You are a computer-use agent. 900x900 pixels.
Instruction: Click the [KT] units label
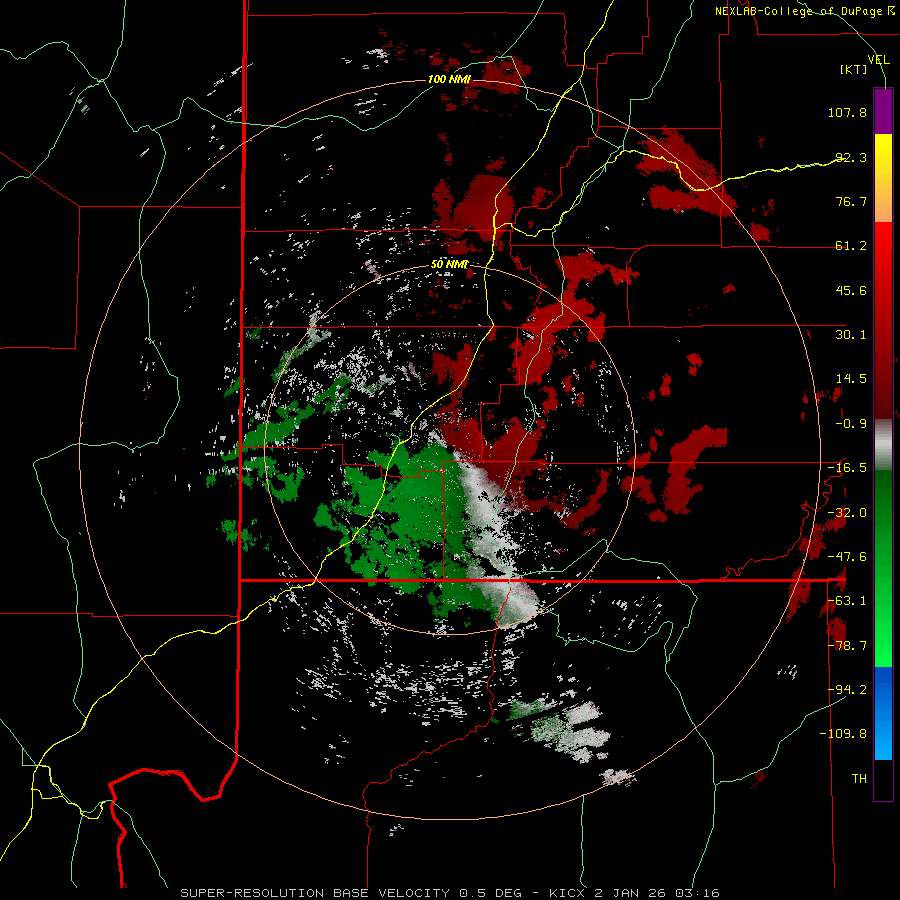854,69
